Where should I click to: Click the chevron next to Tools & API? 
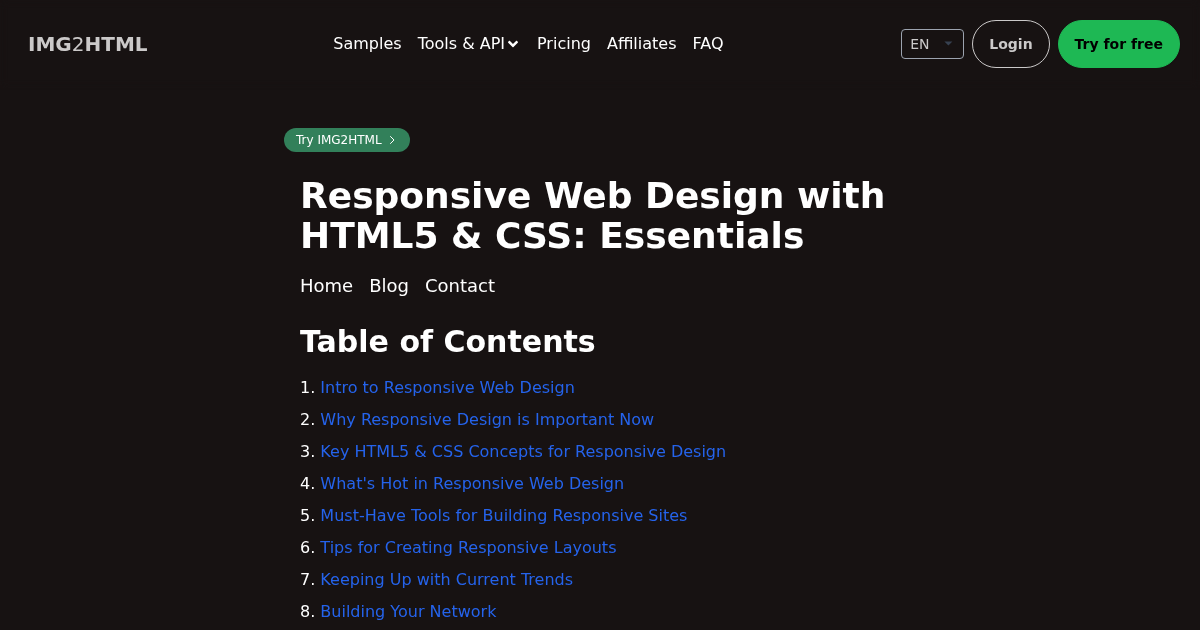click(513, 44)
